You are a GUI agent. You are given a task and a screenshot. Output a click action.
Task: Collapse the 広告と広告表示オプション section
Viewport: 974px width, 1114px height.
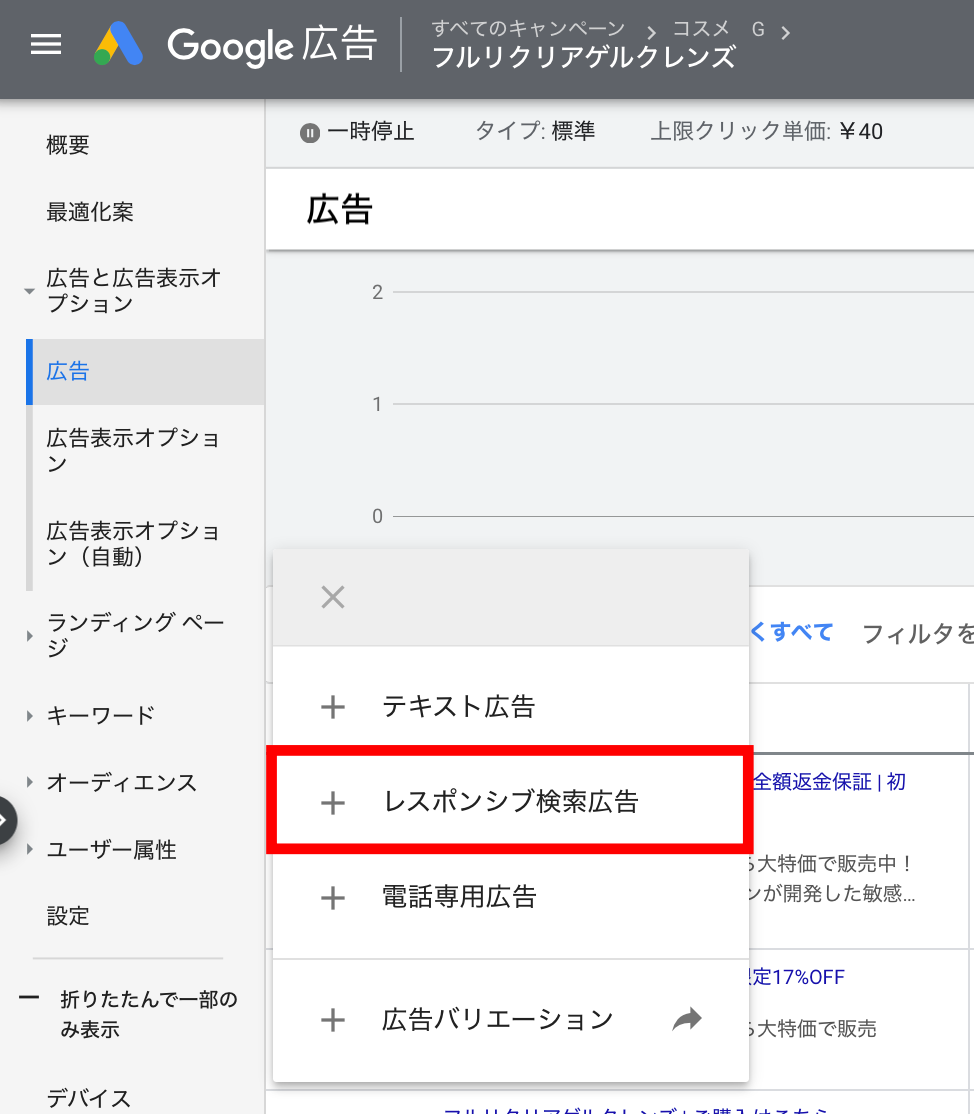pos(29,291)
